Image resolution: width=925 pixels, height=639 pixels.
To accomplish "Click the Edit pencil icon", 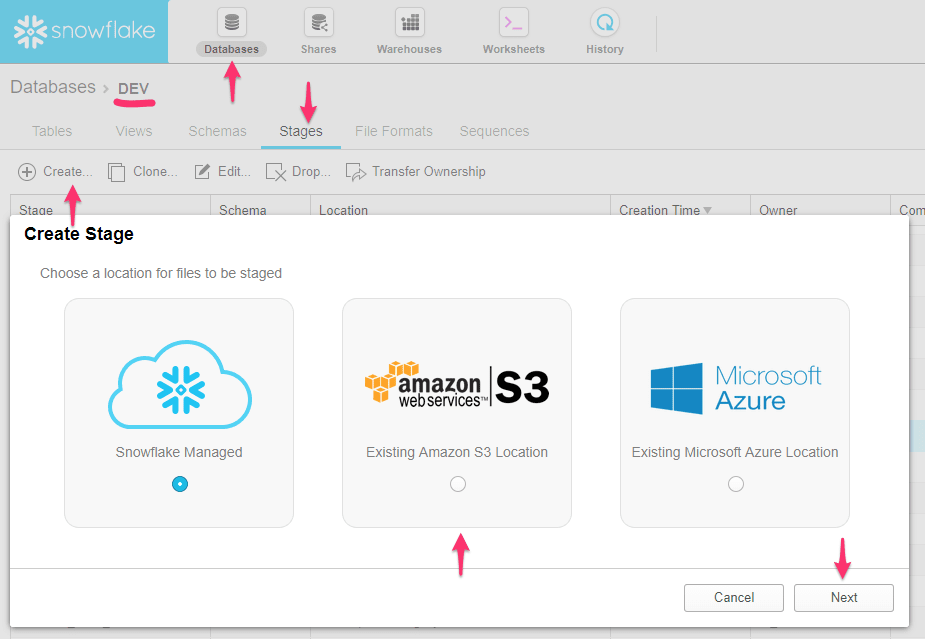I will [x=202, y=172].
